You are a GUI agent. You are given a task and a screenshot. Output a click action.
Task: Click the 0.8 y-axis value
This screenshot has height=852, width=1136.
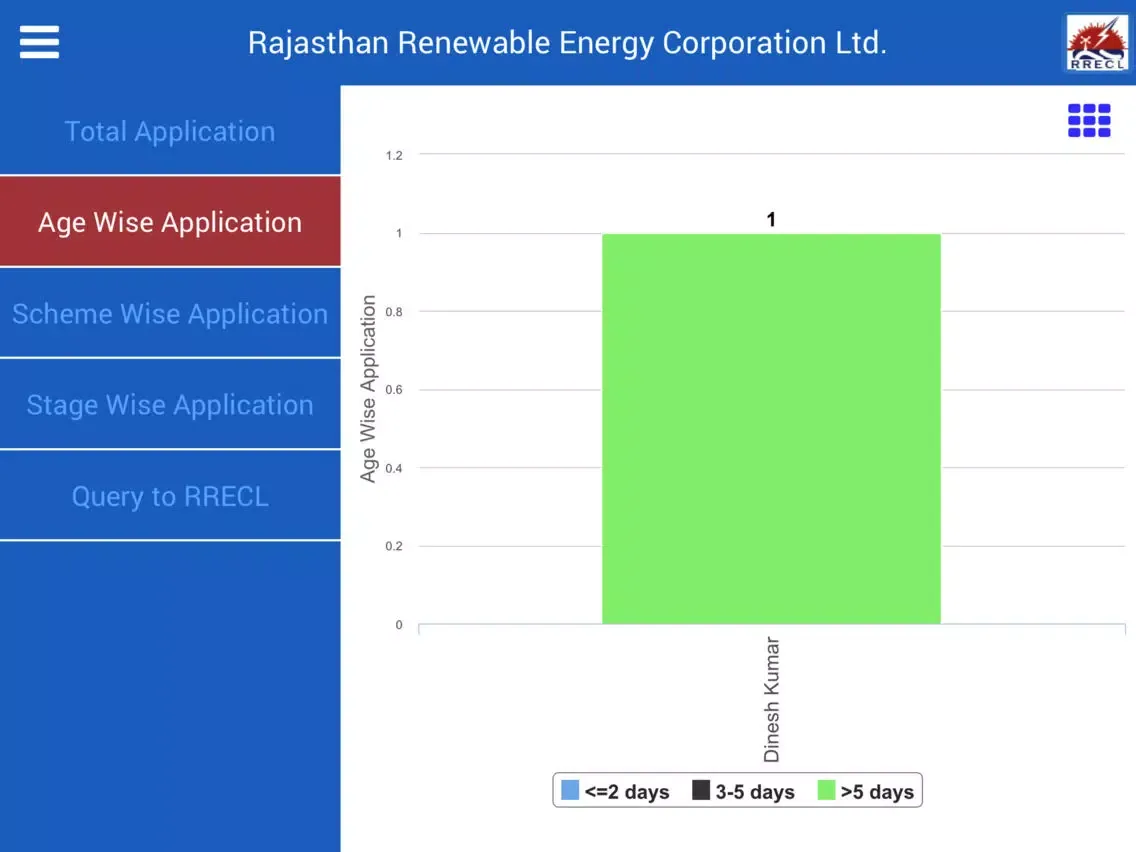pos(394,312)
